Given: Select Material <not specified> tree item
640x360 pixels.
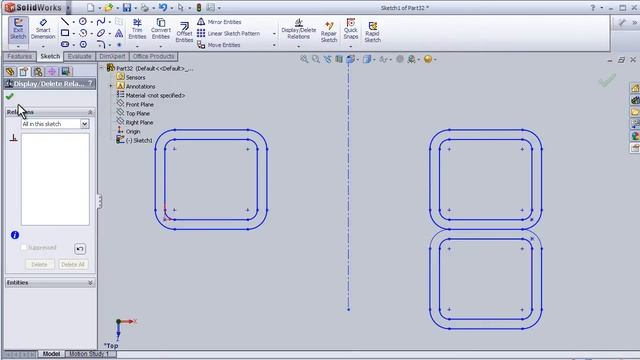Looking at the screenshot, I should tap(155, 95).
